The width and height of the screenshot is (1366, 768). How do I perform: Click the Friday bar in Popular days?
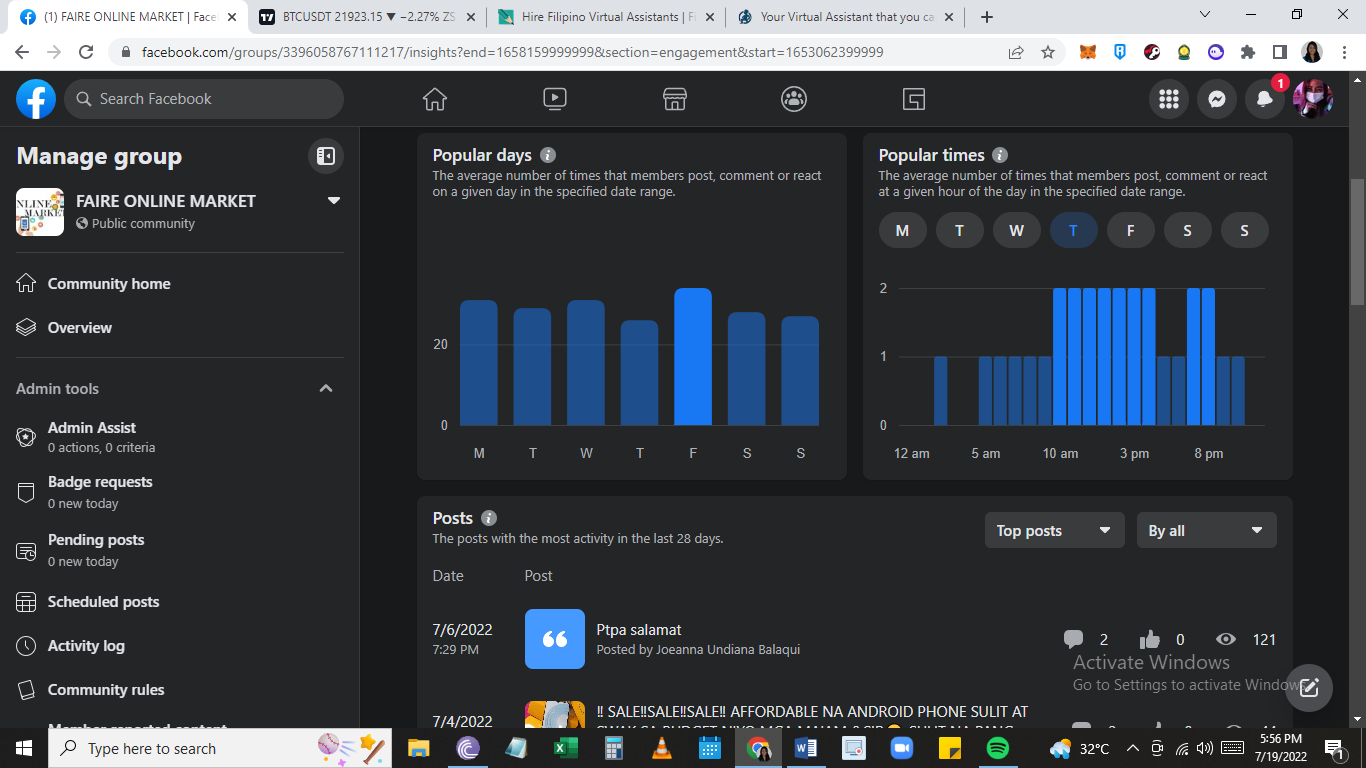tap(693, 357)
